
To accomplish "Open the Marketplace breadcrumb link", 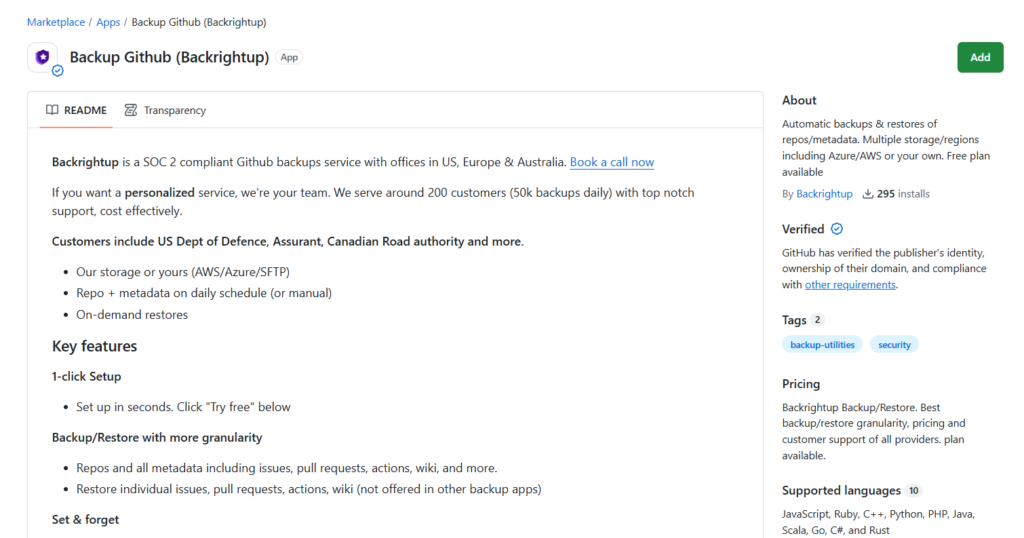I will pos(56,22).
